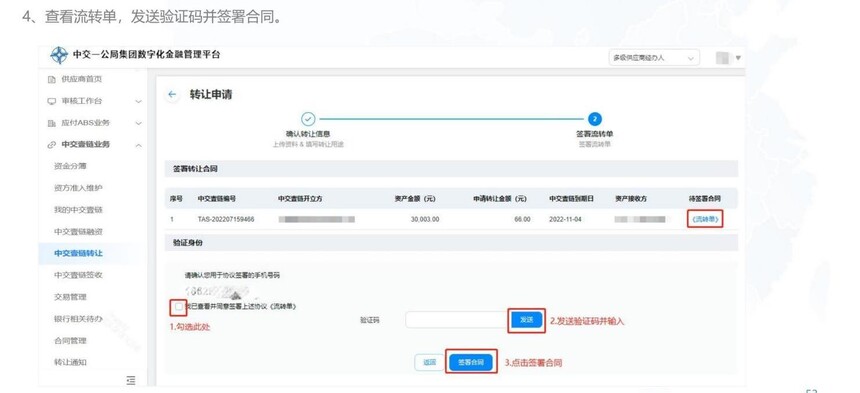860x393 pixels.
Task: Tick the checkbox agreeing to sign 流转单
Action: (x=179, y=307)
